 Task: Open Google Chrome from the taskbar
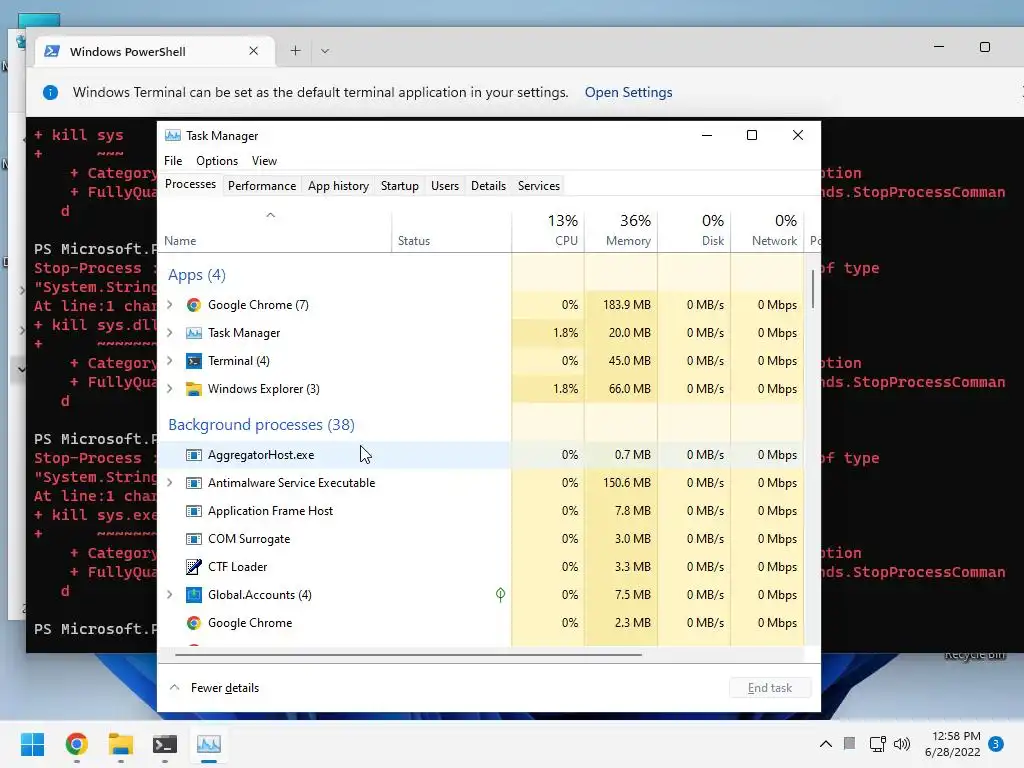click(76, 744)
